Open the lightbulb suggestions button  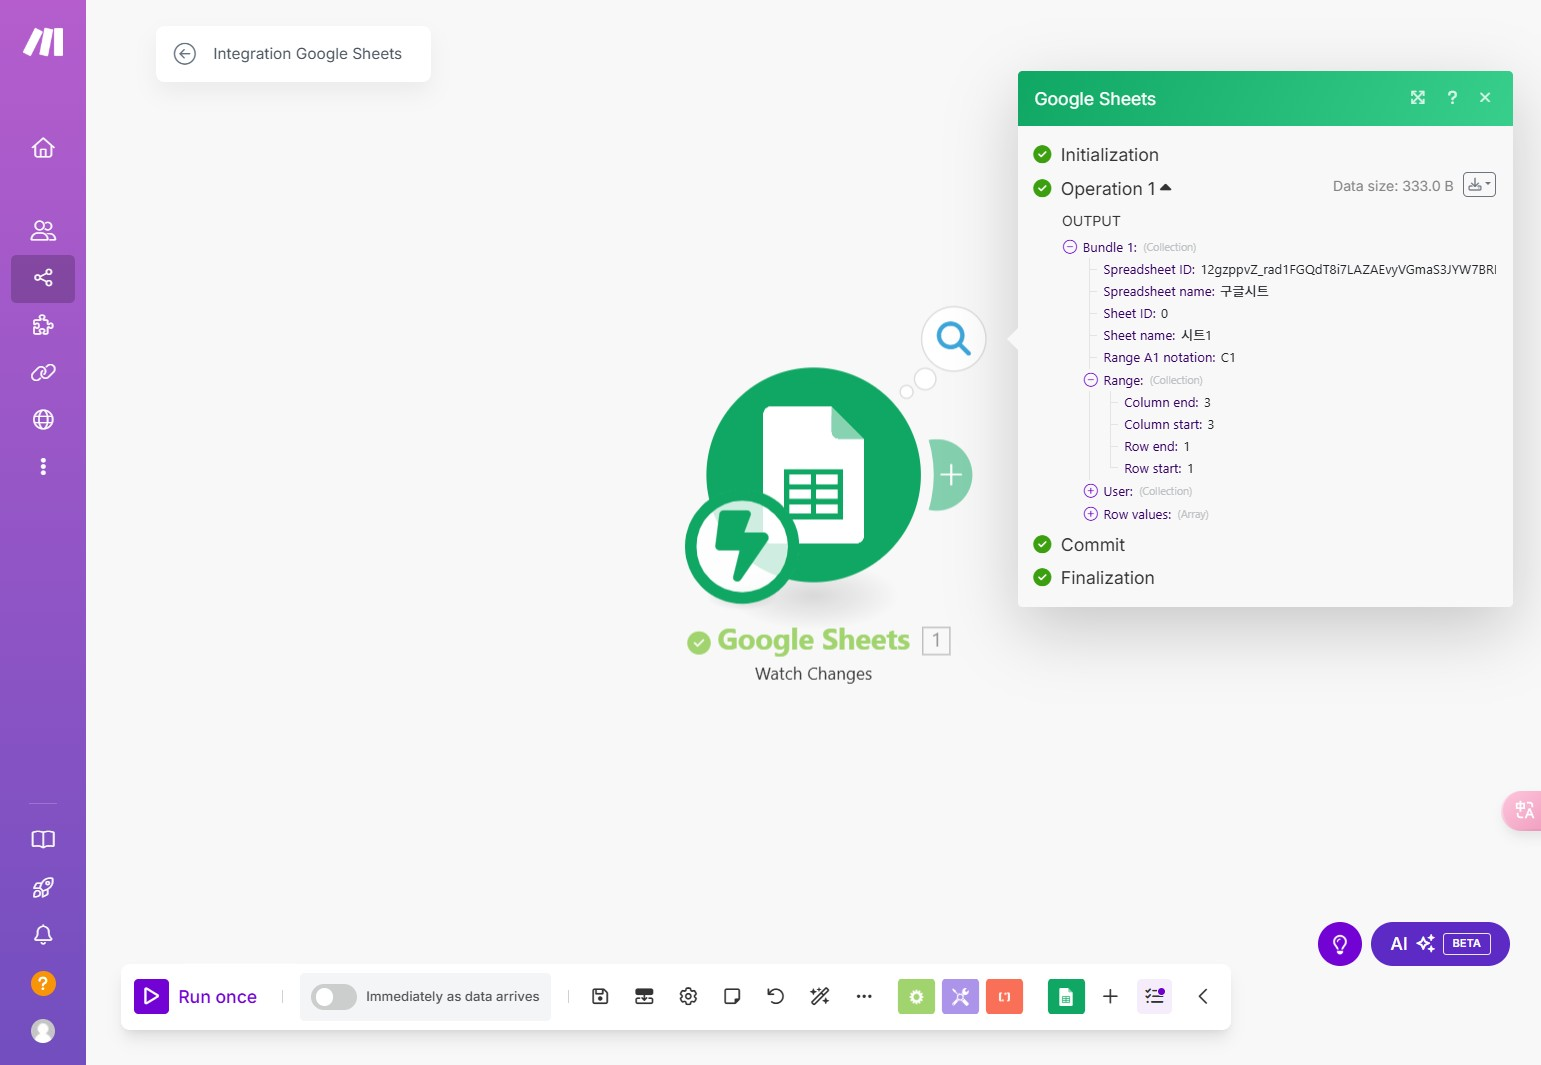click(x=1340, y=944)
